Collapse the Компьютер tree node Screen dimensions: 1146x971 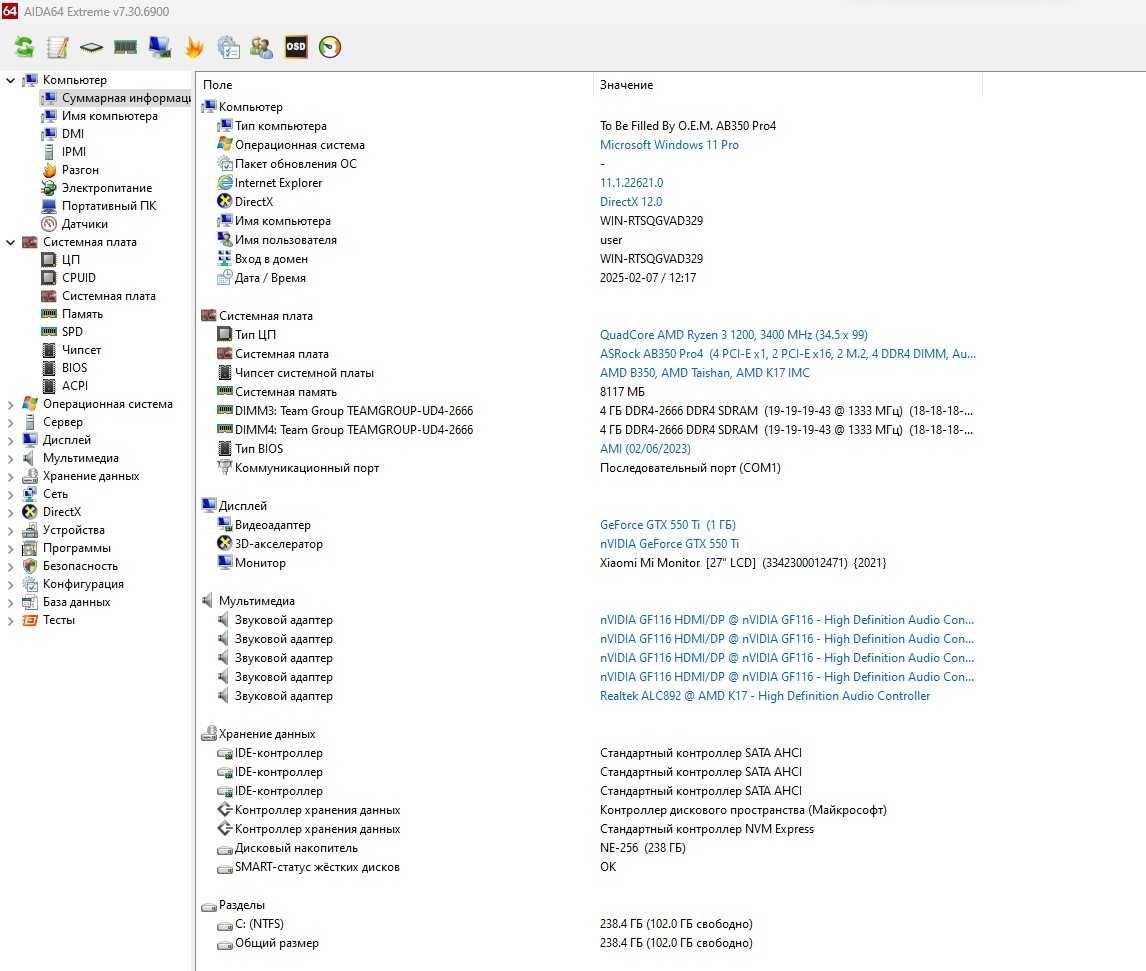pyautogui.click(x=10, y=80)
